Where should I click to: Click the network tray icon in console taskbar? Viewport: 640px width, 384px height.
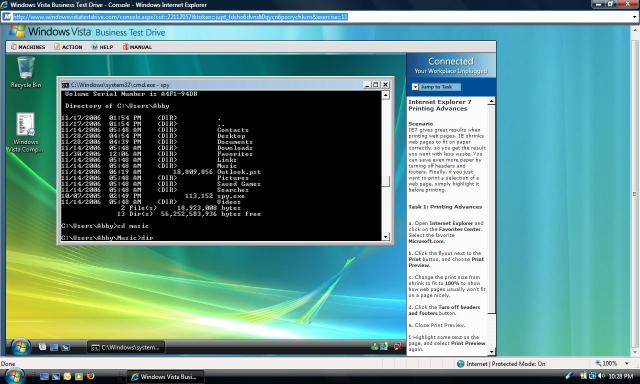(384, 347)
